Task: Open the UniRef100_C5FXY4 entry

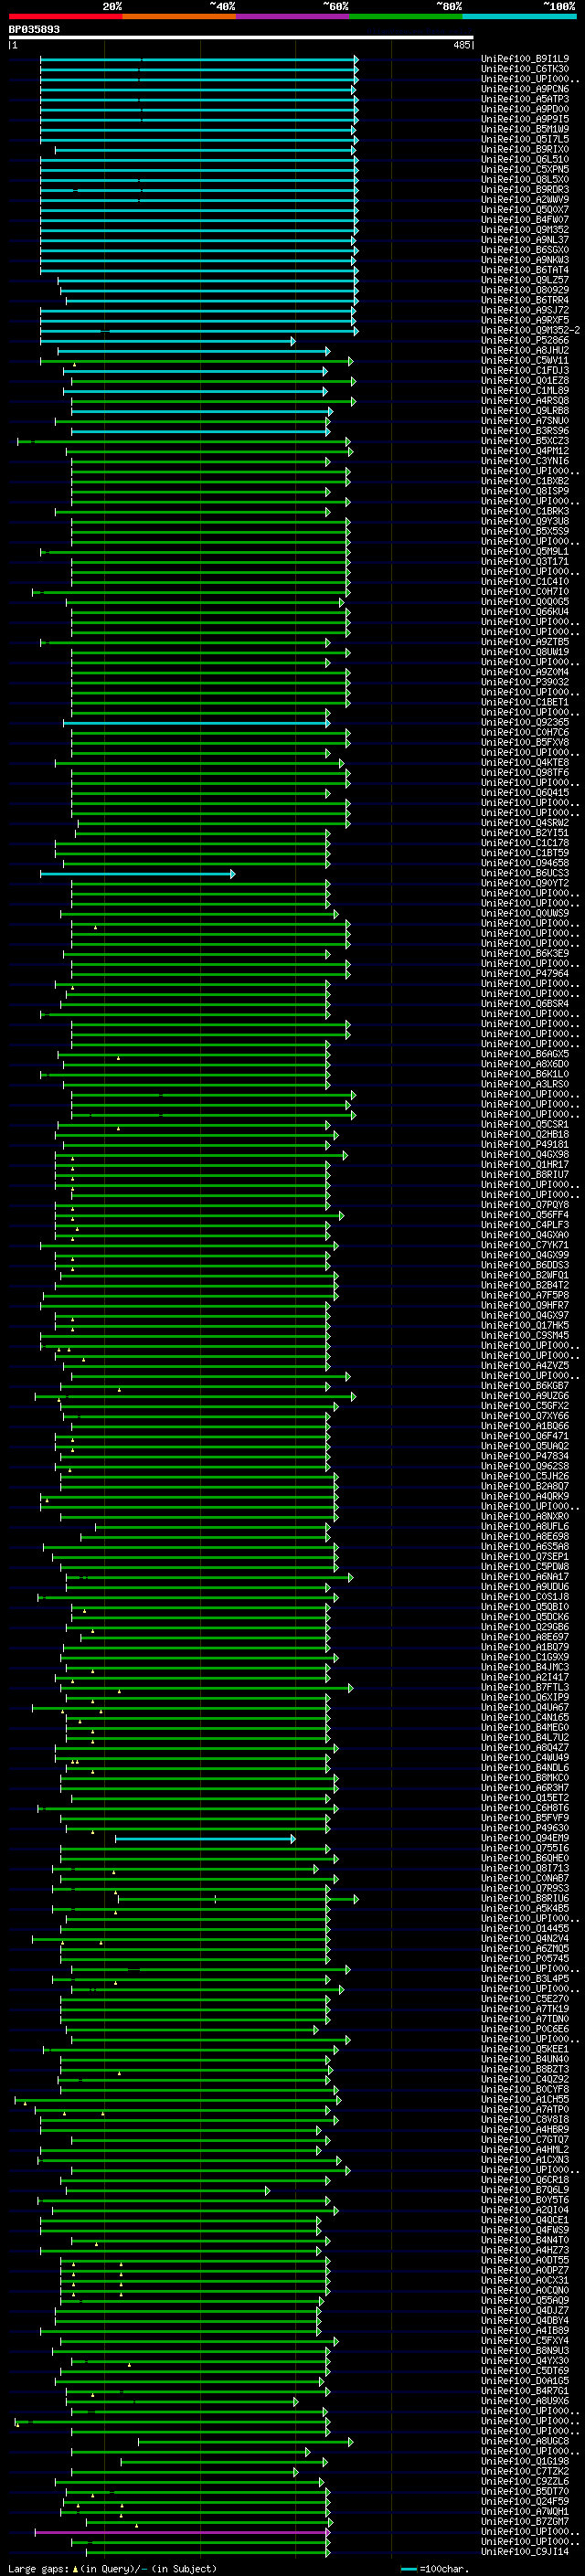Action: 525,2341
